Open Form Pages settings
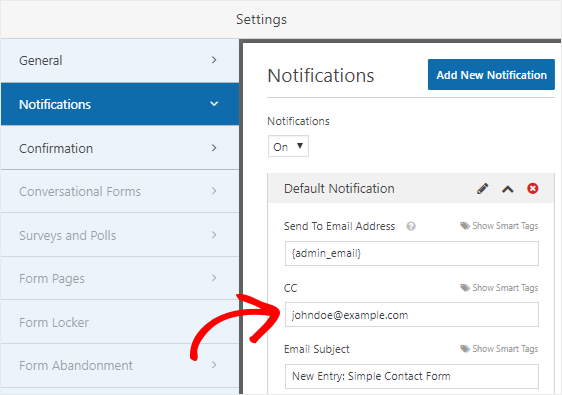Screen dimensions: 562x395 tap(120, 279)
